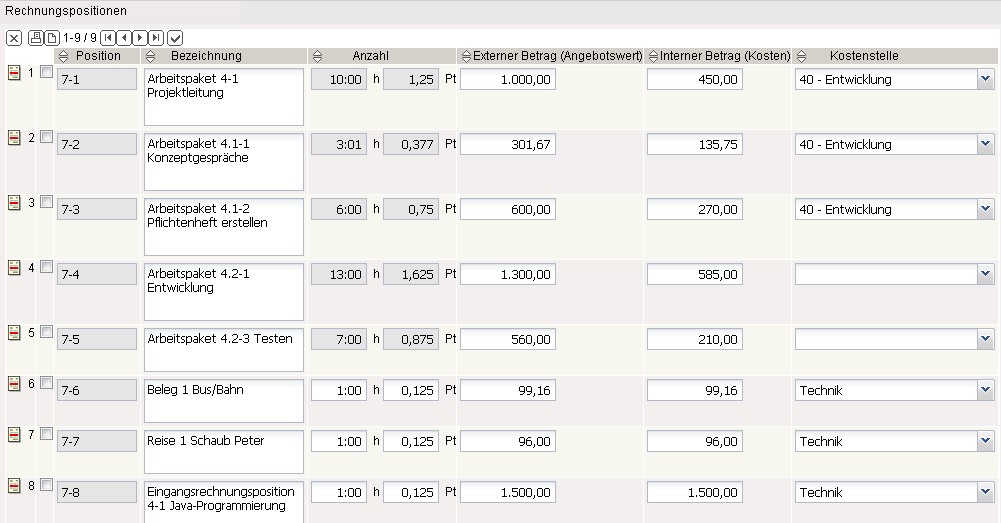Click external amount field 1.000,00
This screenshot has height=523, width=1001.
click(x=508, y=79)
